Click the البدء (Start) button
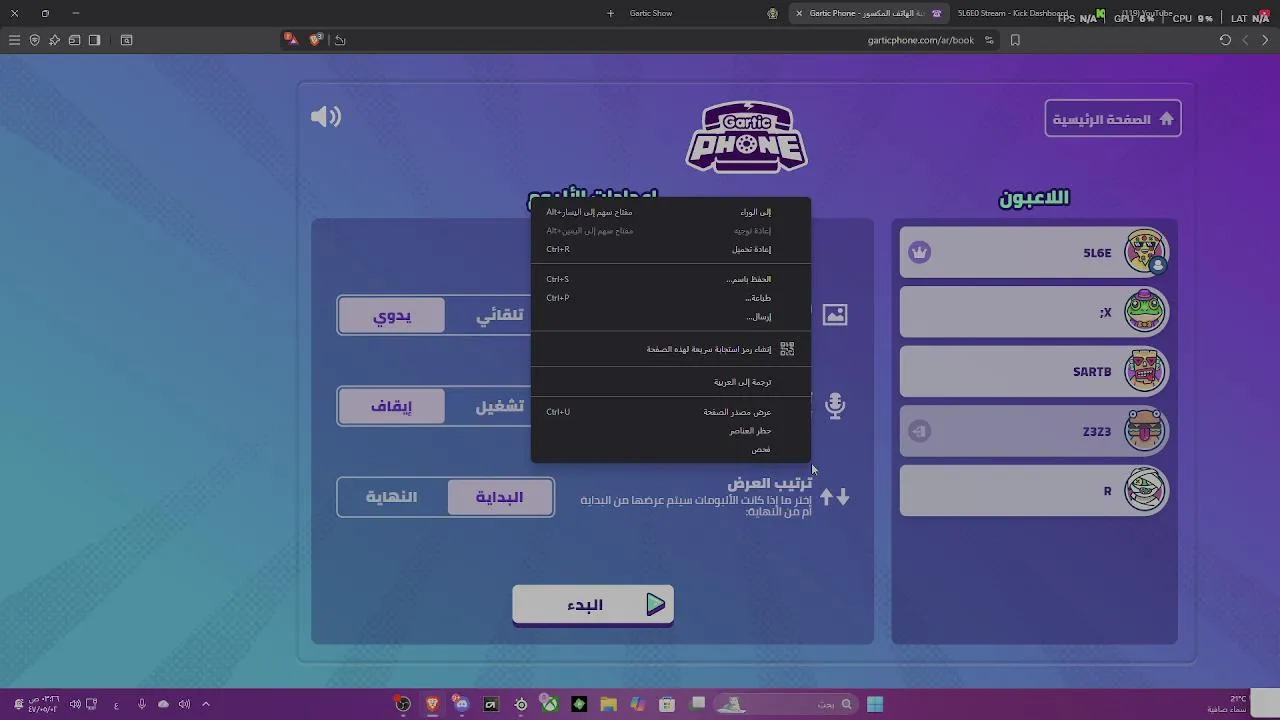 click(593, 605)
